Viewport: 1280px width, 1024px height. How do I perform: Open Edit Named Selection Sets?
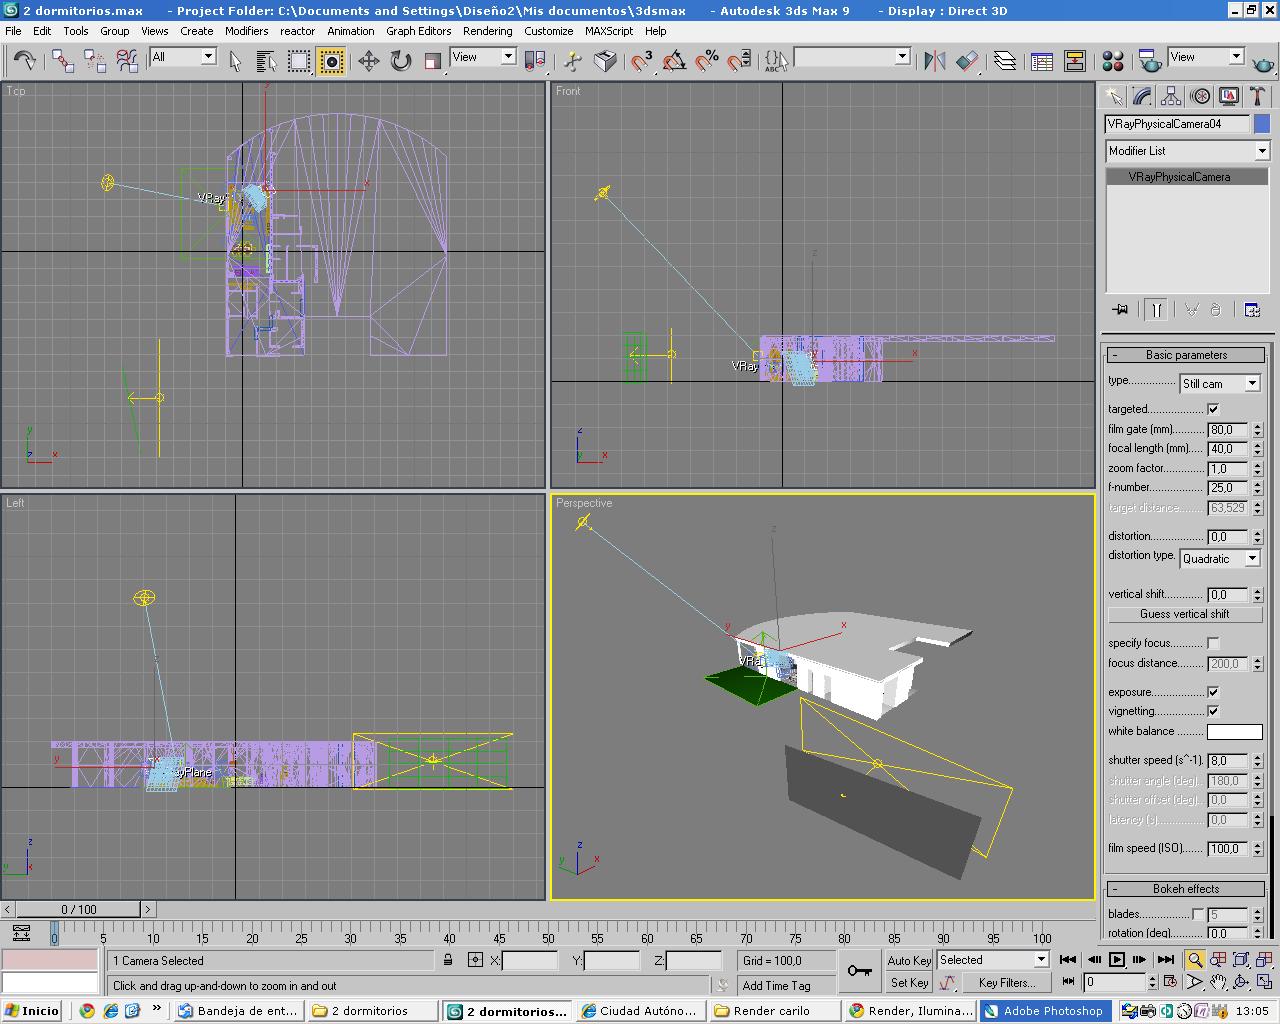[x=776, y=61]
